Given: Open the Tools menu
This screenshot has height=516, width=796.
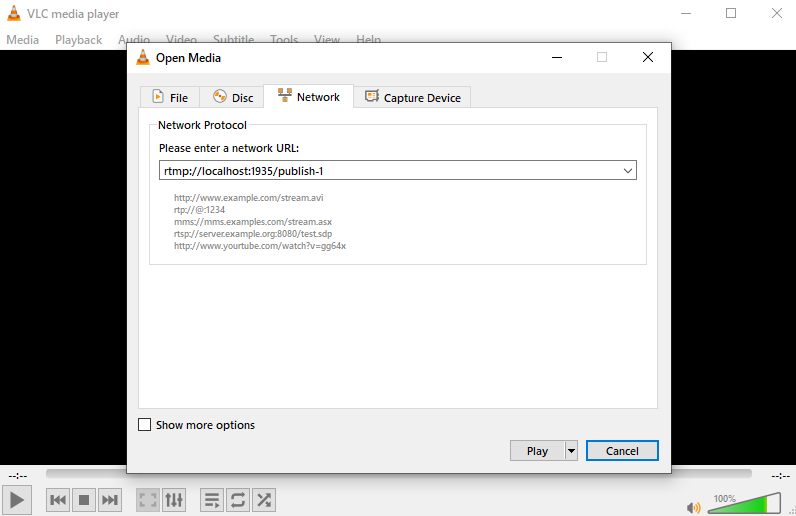Looking at the screenshot, I should [284, 39].
